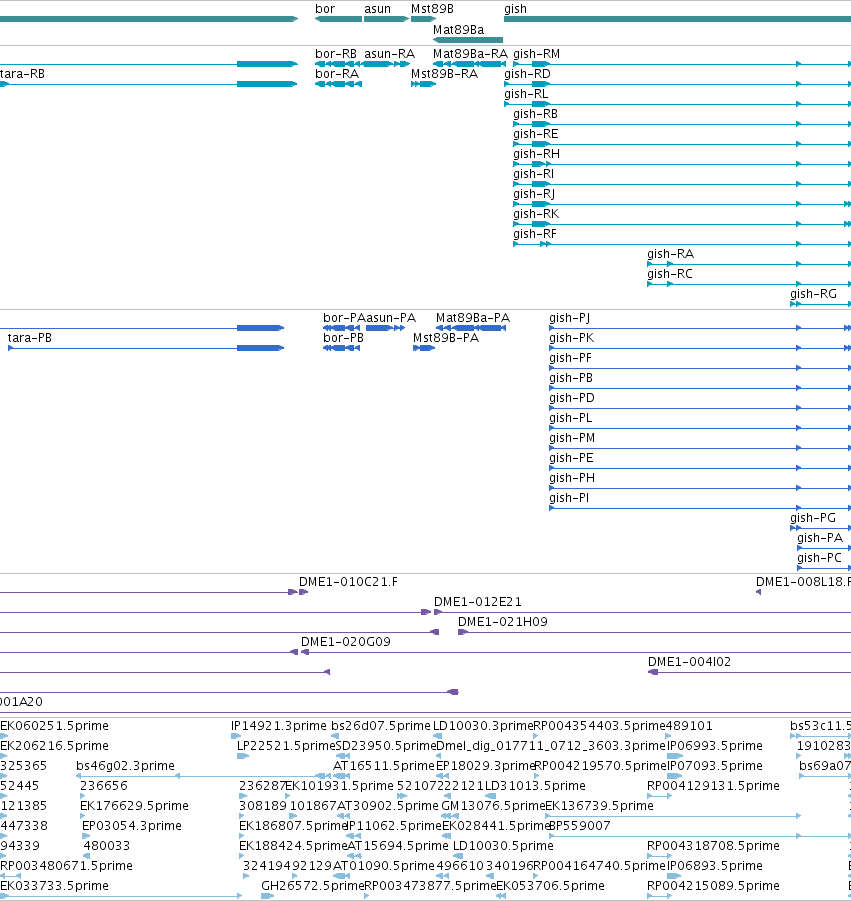Select the gish-RF transcript label
This screenshot has width=851, height=901.
coord(534,234)
